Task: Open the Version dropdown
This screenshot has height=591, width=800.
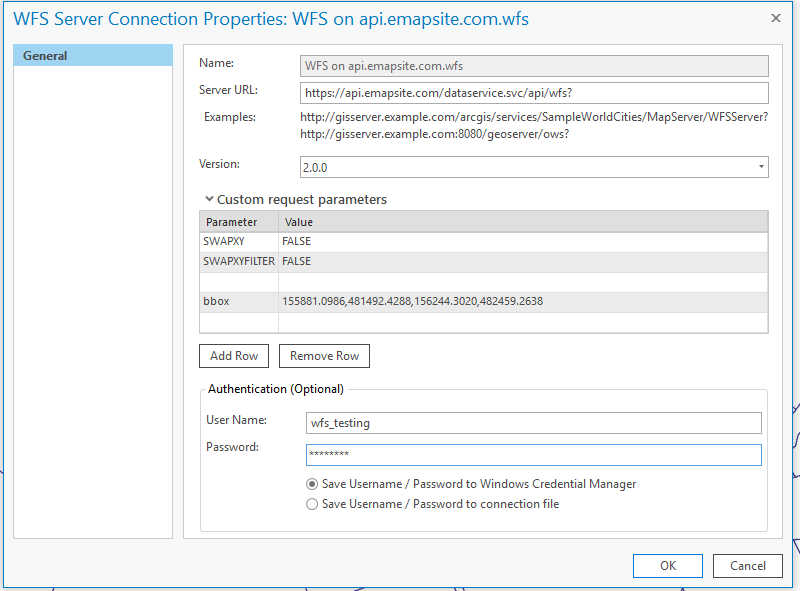Action: tap(534, 168)
